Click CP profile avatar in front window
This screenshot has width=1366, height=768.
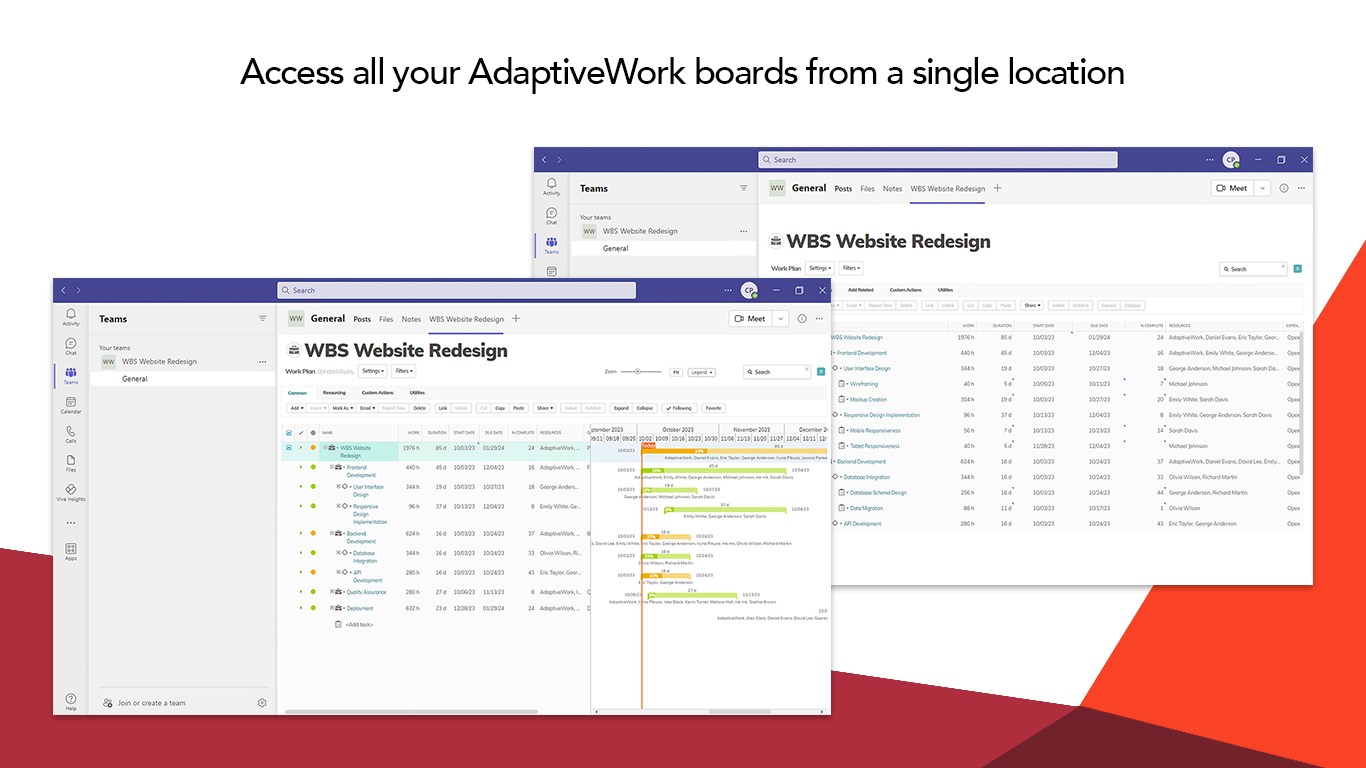(x=749, y=291)
